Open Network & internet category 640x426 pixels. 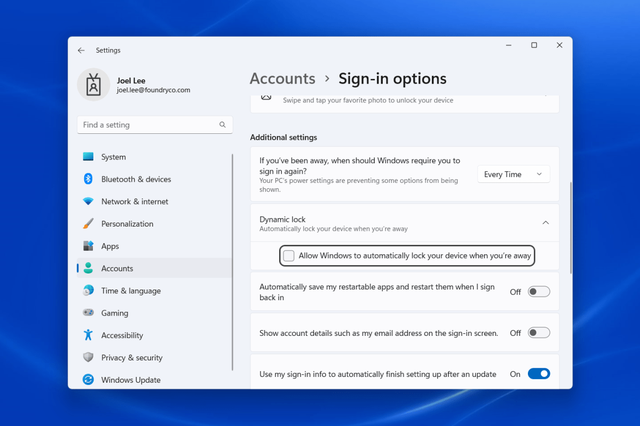point(154,201)
